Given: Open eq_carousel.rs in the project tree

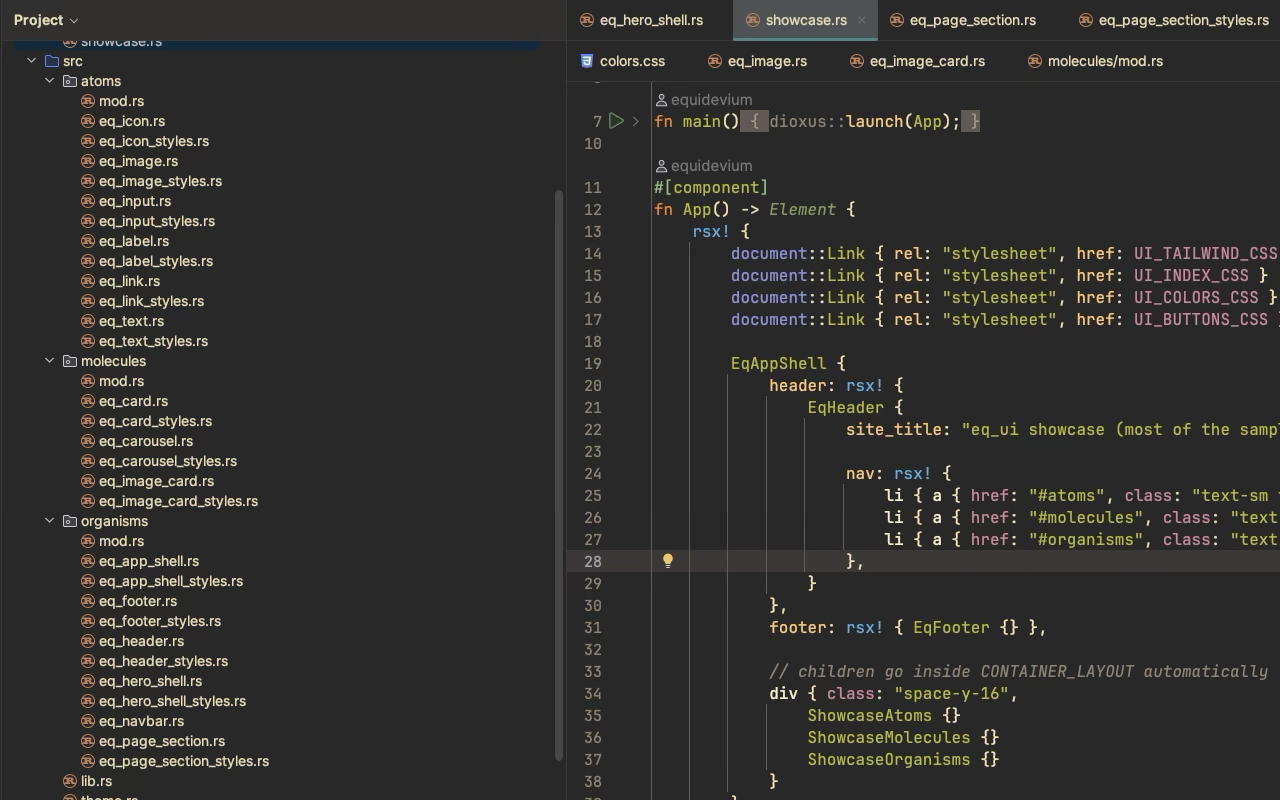Looking at the screenshot, I should (145, 441).
